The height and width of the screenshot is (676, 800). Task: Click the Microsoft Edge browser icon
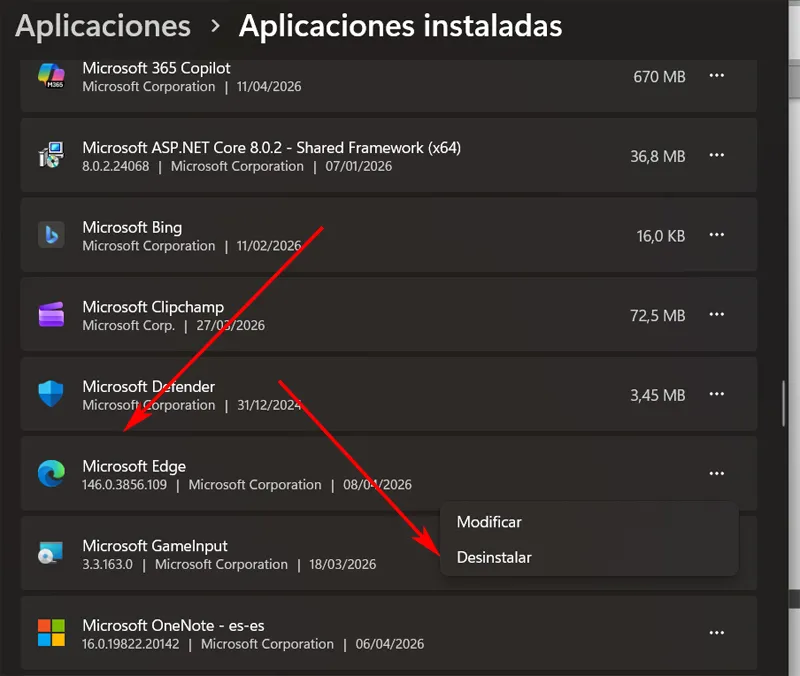click(x=51, y=473)
